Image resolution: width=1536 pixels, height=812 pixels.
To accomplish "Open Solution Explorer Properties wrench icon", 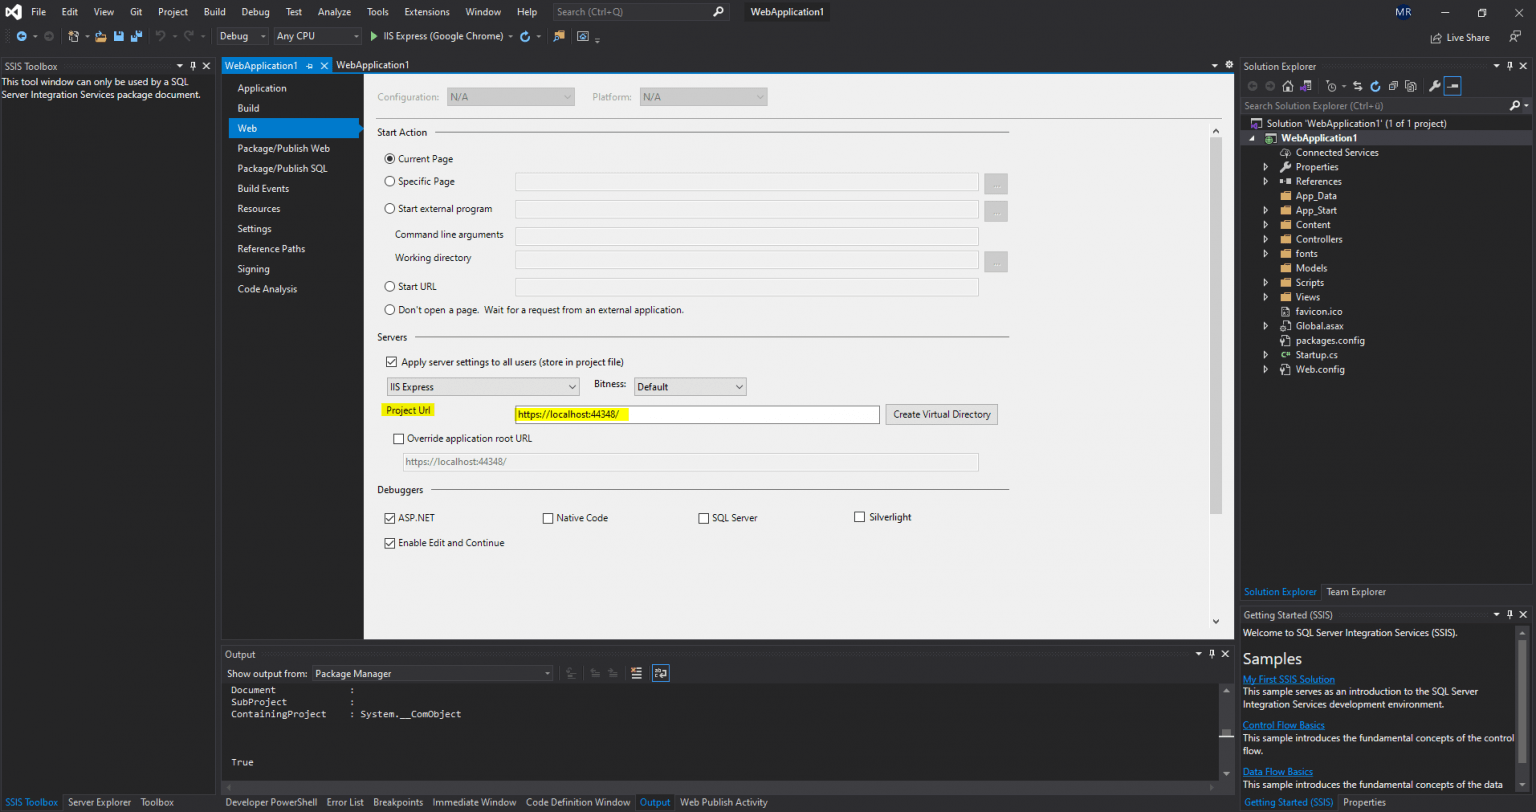I will 1435,86.
